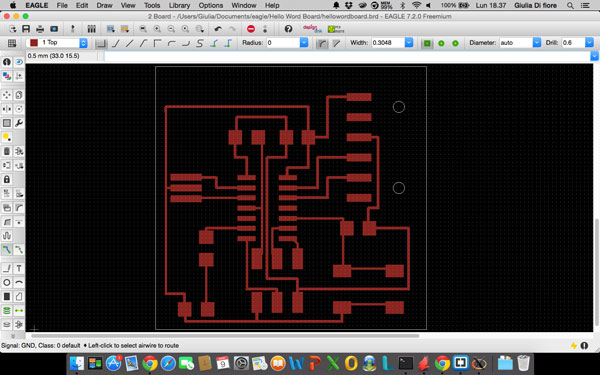Open the layer dropdown showing 1 Top

pyautogui.click(x=57, y=42)
